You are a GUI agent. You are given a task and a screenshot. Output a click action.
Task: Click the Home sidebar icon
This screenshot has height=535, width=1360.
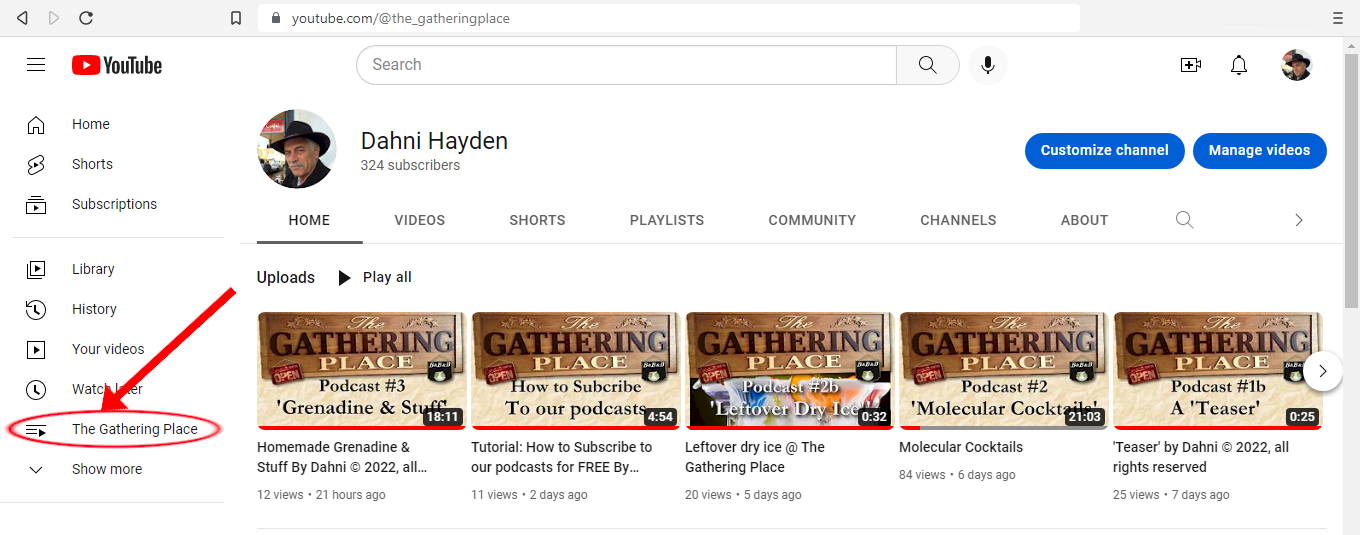coord(36,125)
